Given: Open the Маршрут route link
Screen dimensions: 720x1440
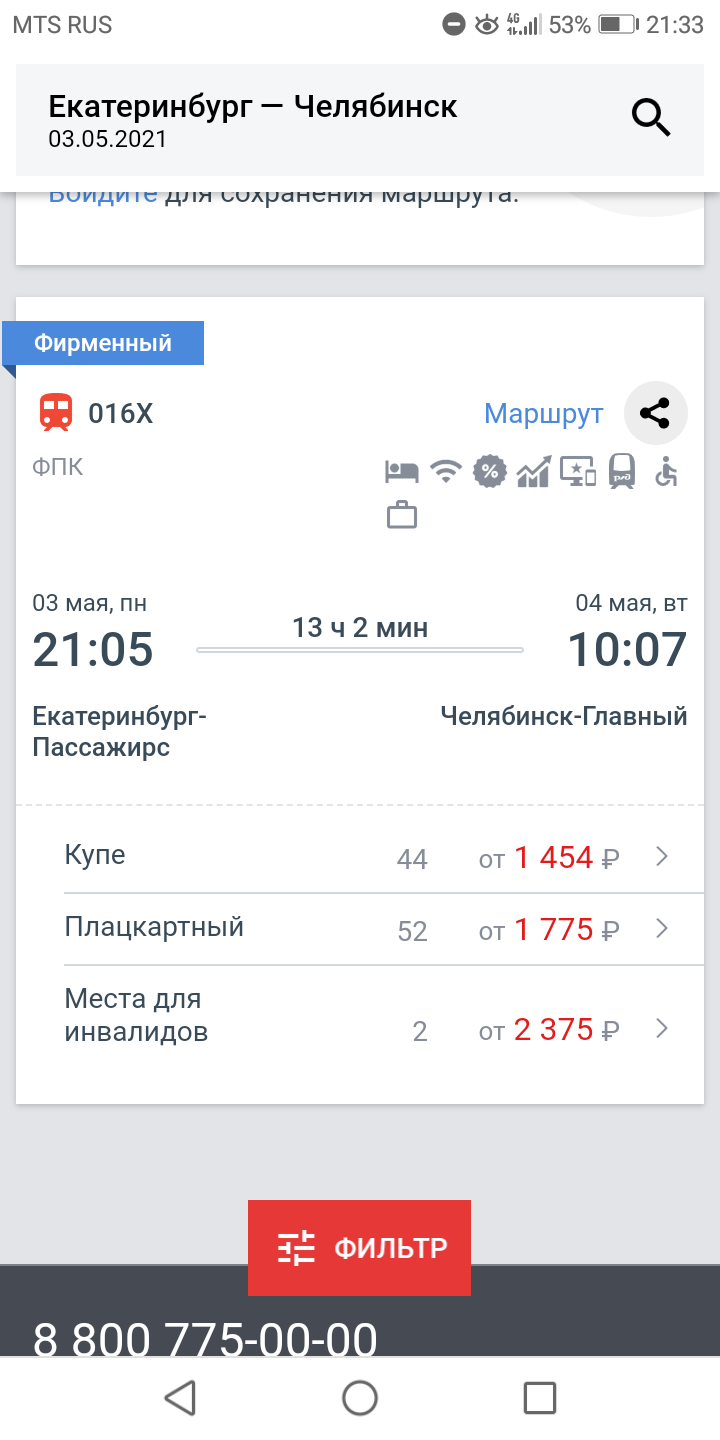Looking at the screenshot, I should pyautogui.click(x=543, y=413).
